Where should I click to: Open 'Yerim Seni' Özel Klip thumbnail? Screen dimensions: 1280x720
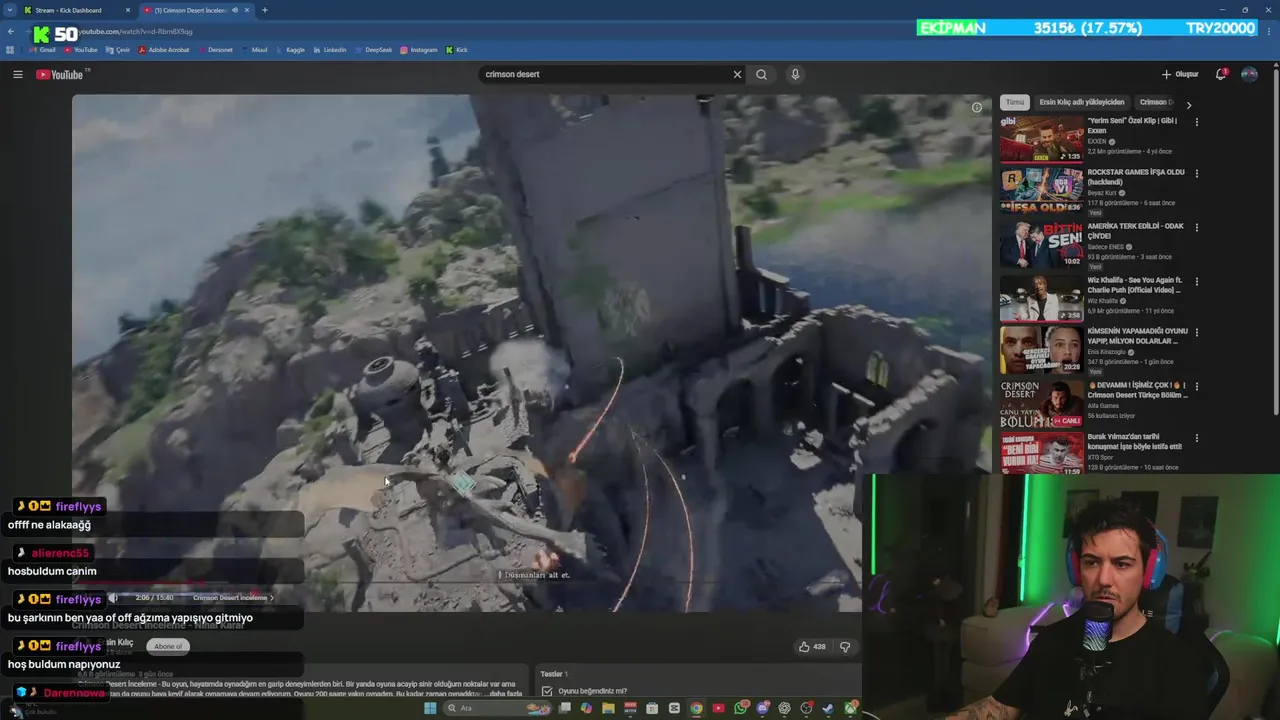click(1042, 139)
